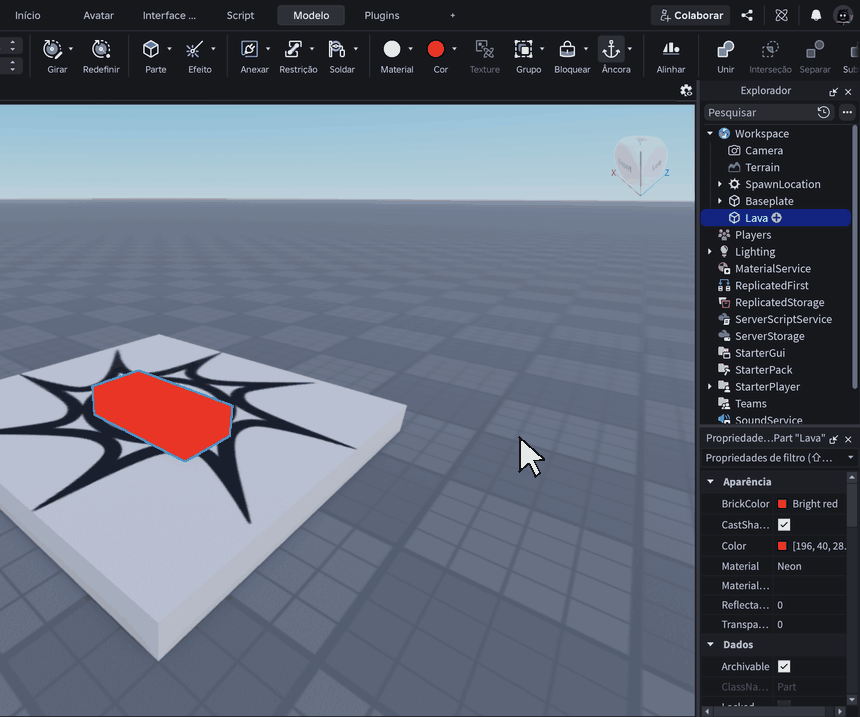The height and width of the screenshot is (717, 860).
Task: Open viewport settings gear icon
Action: pos(686,91)
